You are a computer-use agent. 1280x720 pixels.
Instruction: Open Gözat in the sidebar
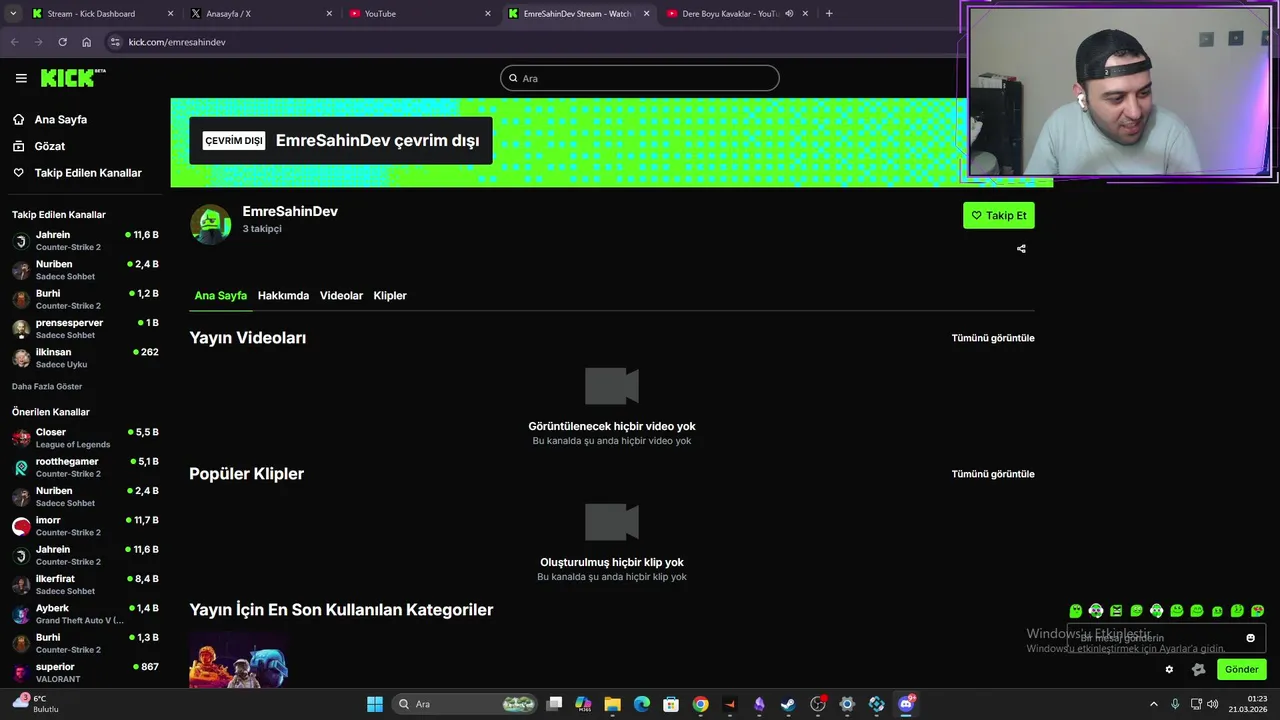click(x=50, y=146)
